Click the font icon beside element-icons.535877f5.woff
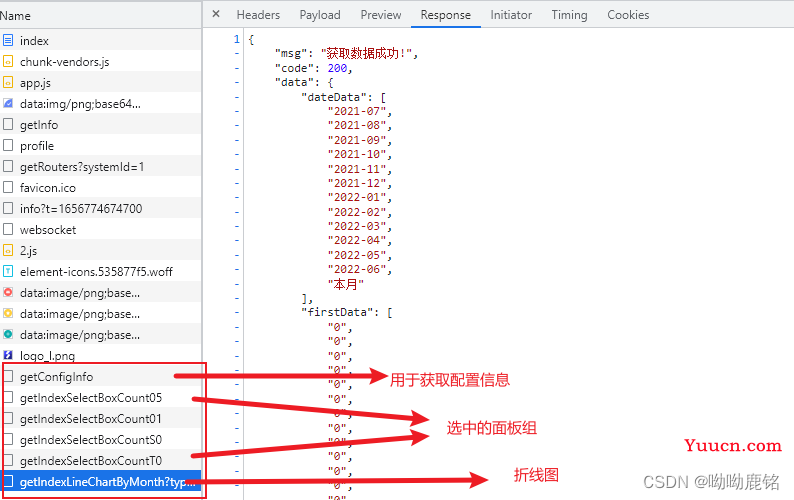 click(8, 271)
